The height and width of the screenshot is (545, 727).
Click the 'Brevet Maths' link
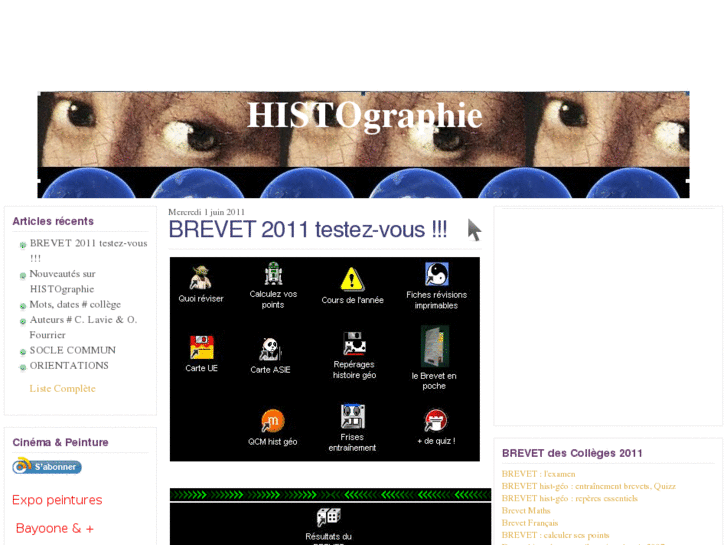point(526,510)
